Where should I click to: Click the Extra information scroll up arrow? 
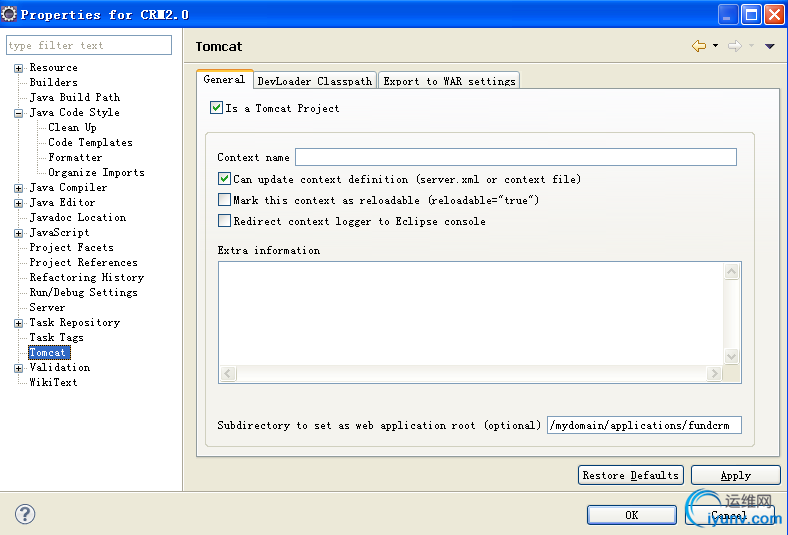pyautogui.click(x=731, y=272)
